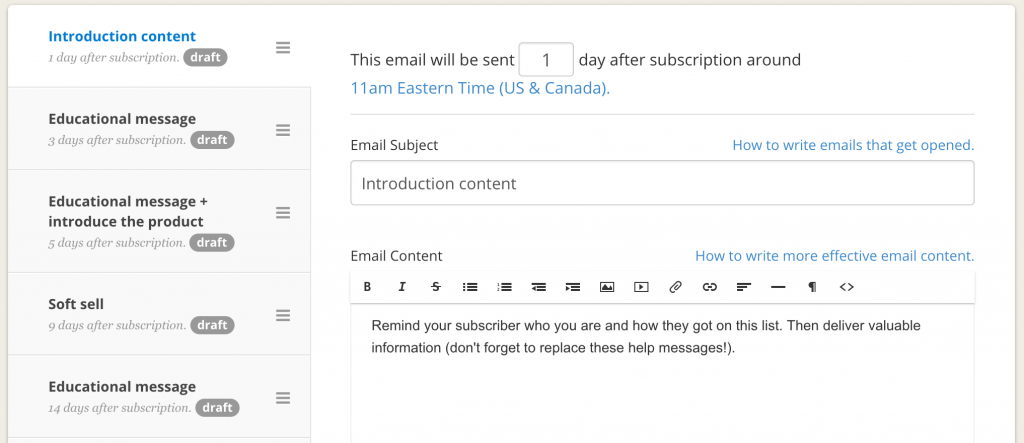The width and height of the screenshot is (1024, 443).
Task: Open Educational message sent after 14 days
Action: click(122, 387)
